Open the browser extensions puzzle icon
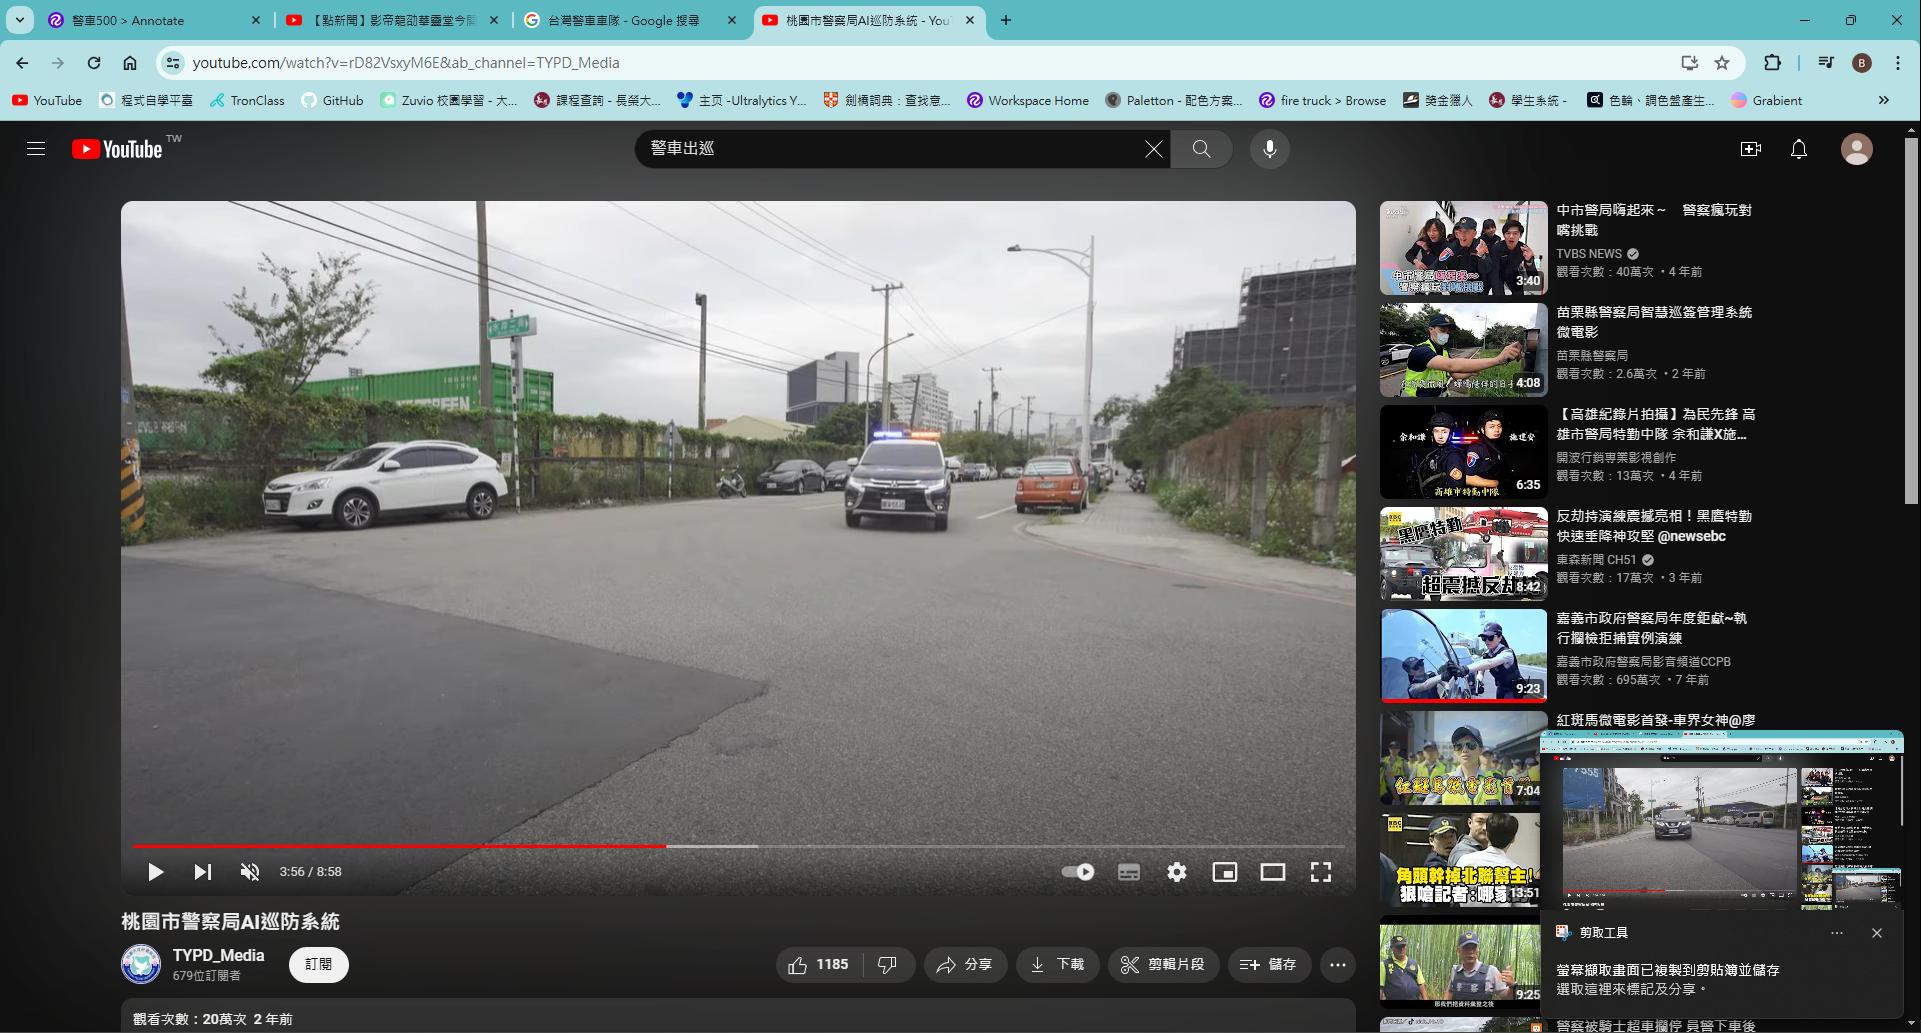Screen dimensions: 1921x1033 (x=1772, y=63)
